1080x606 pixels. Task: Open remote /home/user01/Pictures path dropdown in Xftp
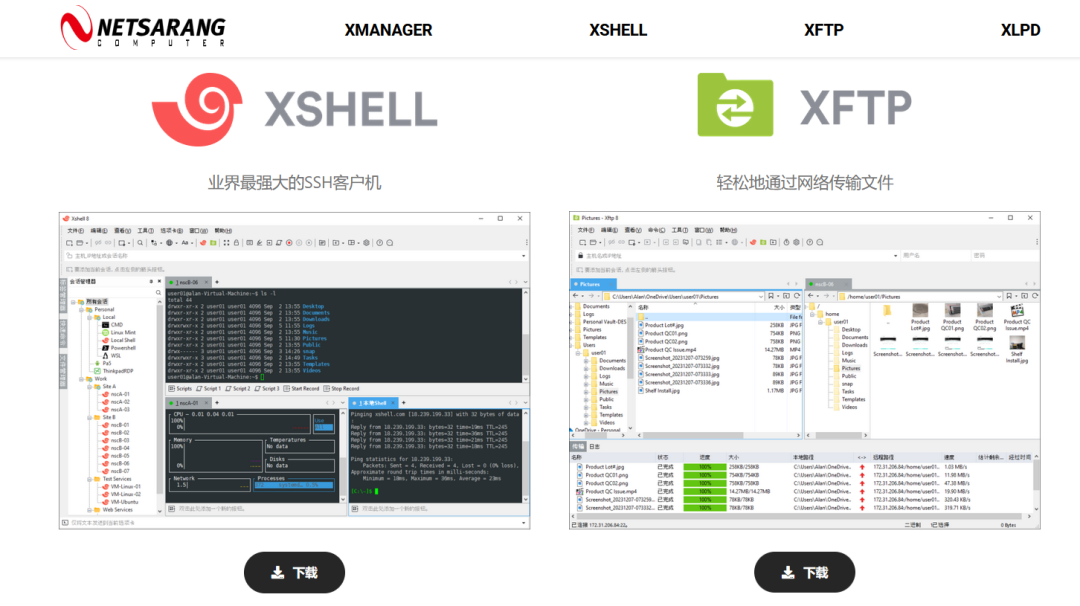pos(999,297)
